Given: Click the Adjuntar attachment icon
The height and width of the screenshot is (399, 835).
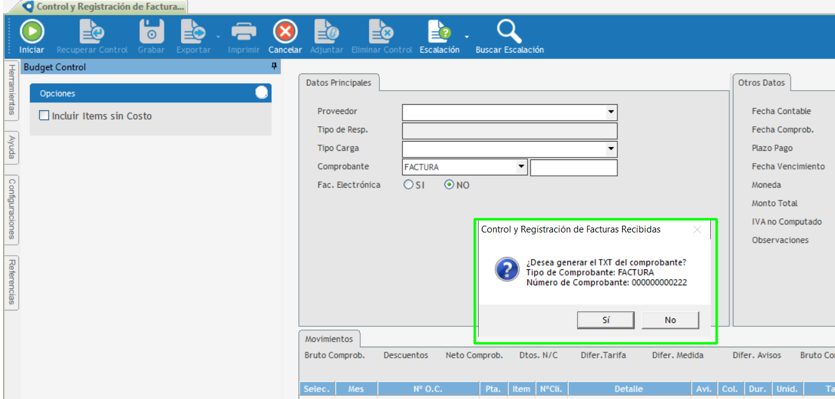Looking at the screenshot, I should pyautogui.click(x=327, y=31).
